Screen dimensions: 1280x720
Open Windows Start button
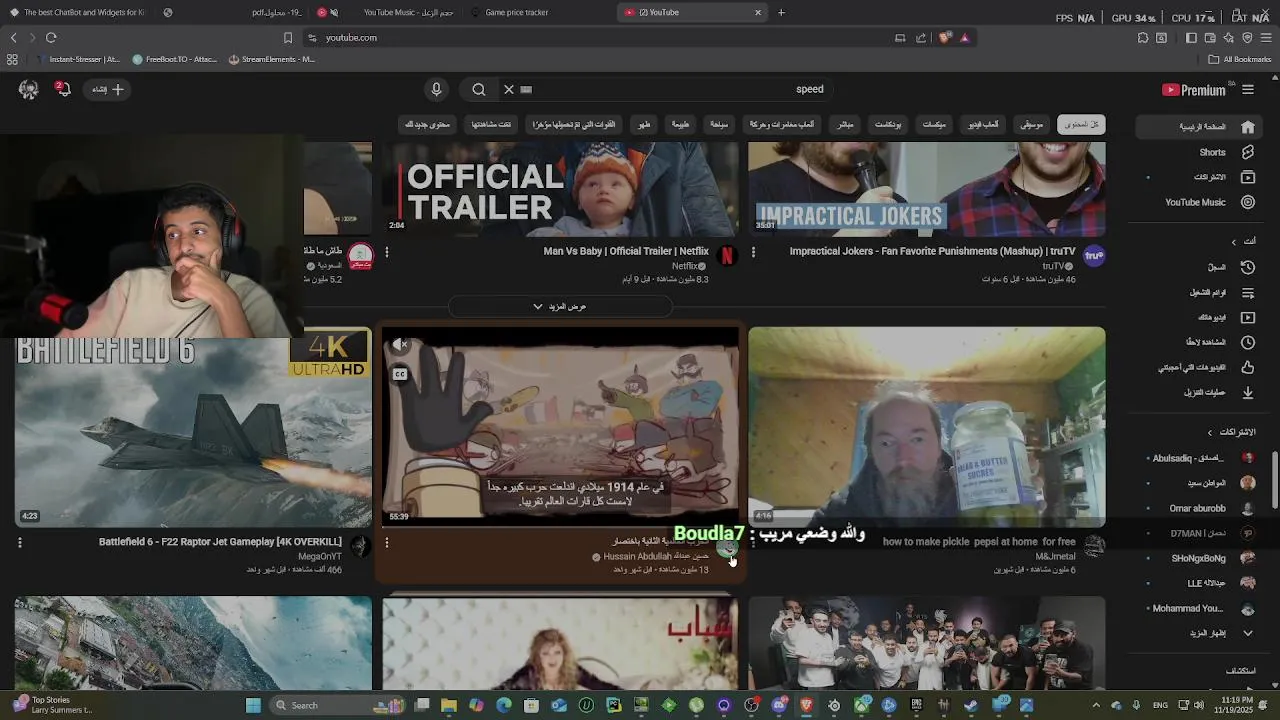(x=253, y=705)
